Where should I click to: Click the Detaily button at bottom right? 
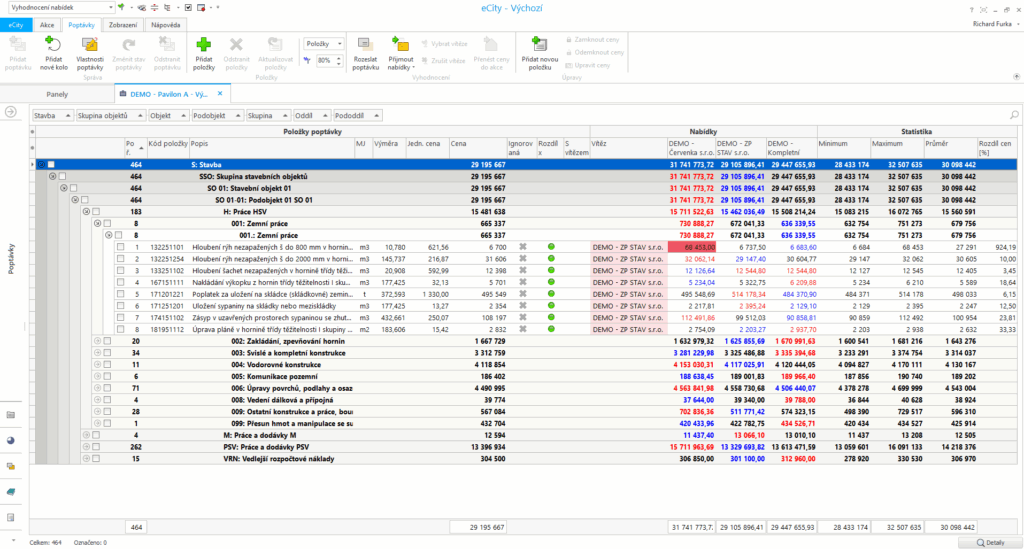pos(988,541)
